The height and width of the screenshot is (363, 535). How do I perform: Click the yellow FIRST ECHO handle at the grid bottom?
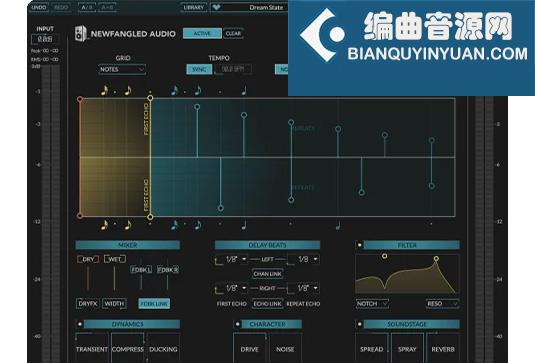pos(150,217)
